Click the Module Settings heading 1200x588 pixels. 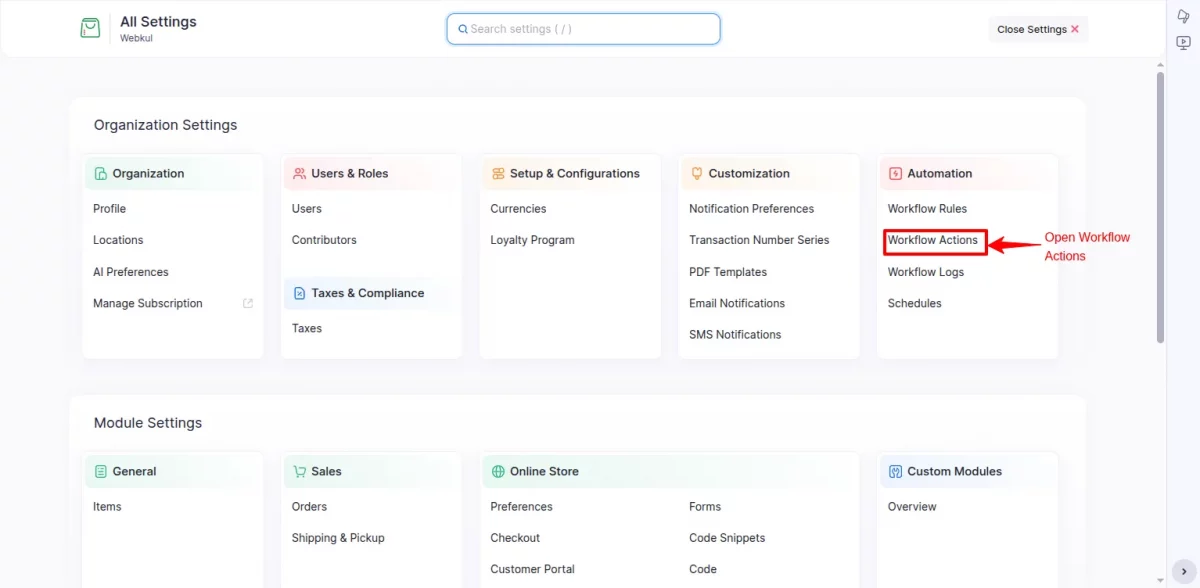click(148, 424)
